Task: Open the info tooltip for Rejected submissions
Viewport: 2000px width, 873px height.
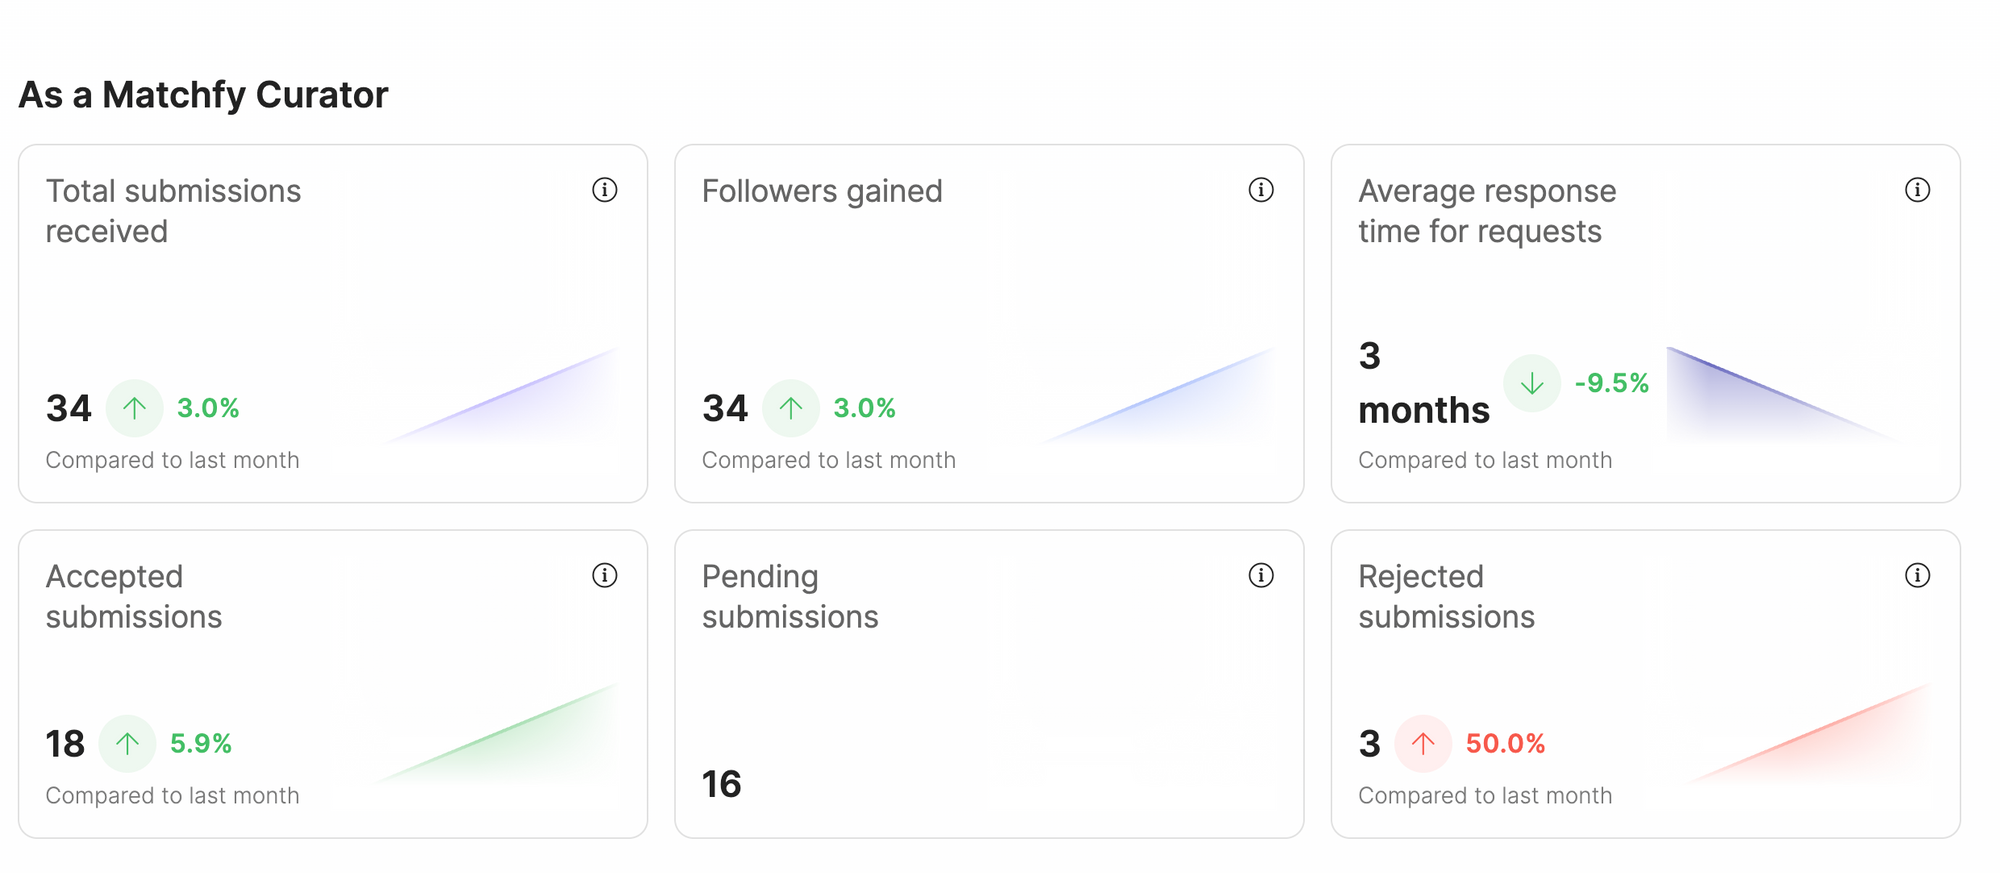Action: pyautogui.click(x=1917, y=575)
